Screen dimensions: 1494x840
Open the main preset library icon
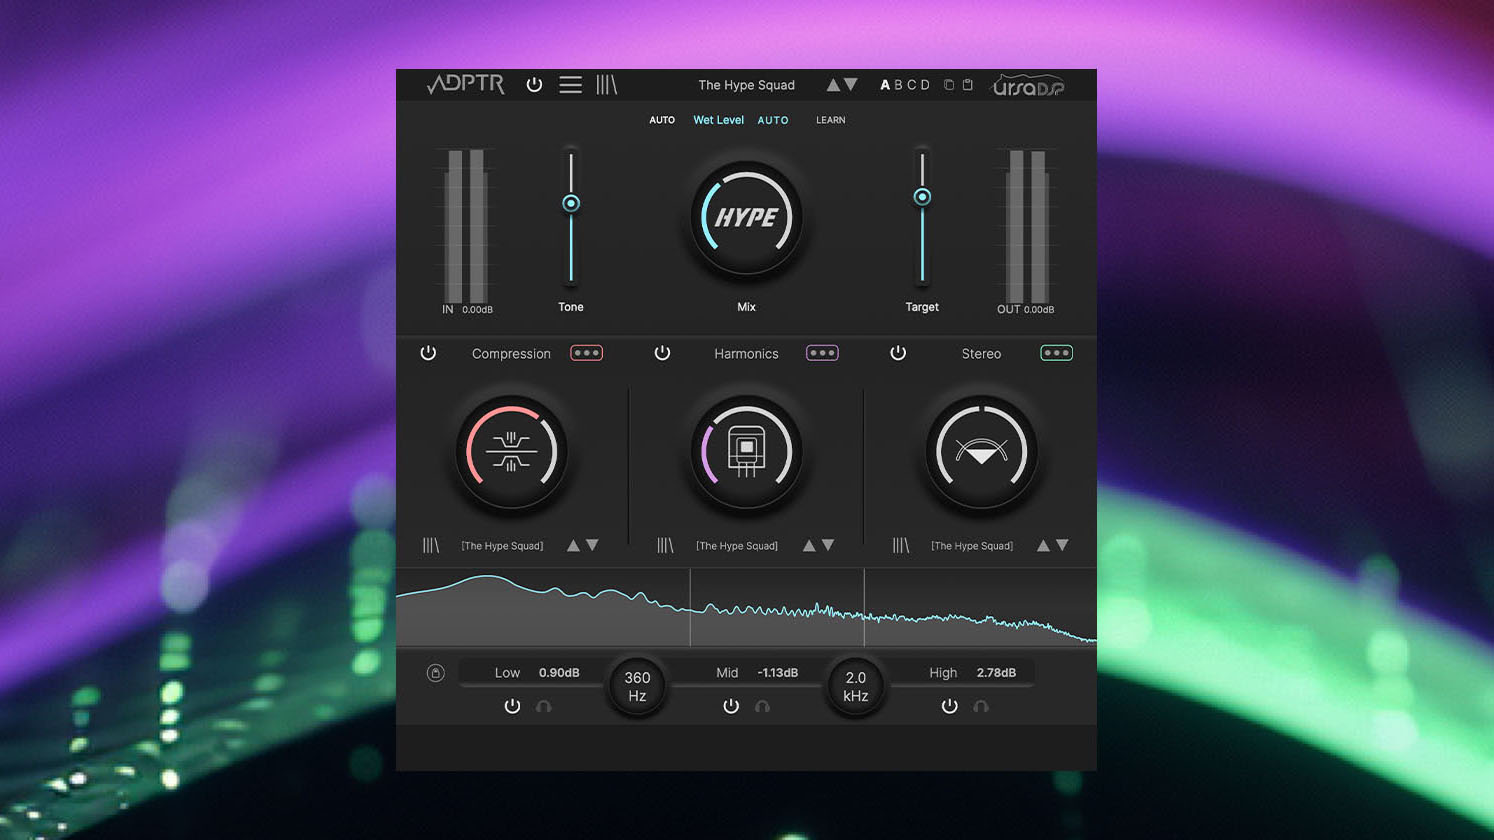[606, 85]
